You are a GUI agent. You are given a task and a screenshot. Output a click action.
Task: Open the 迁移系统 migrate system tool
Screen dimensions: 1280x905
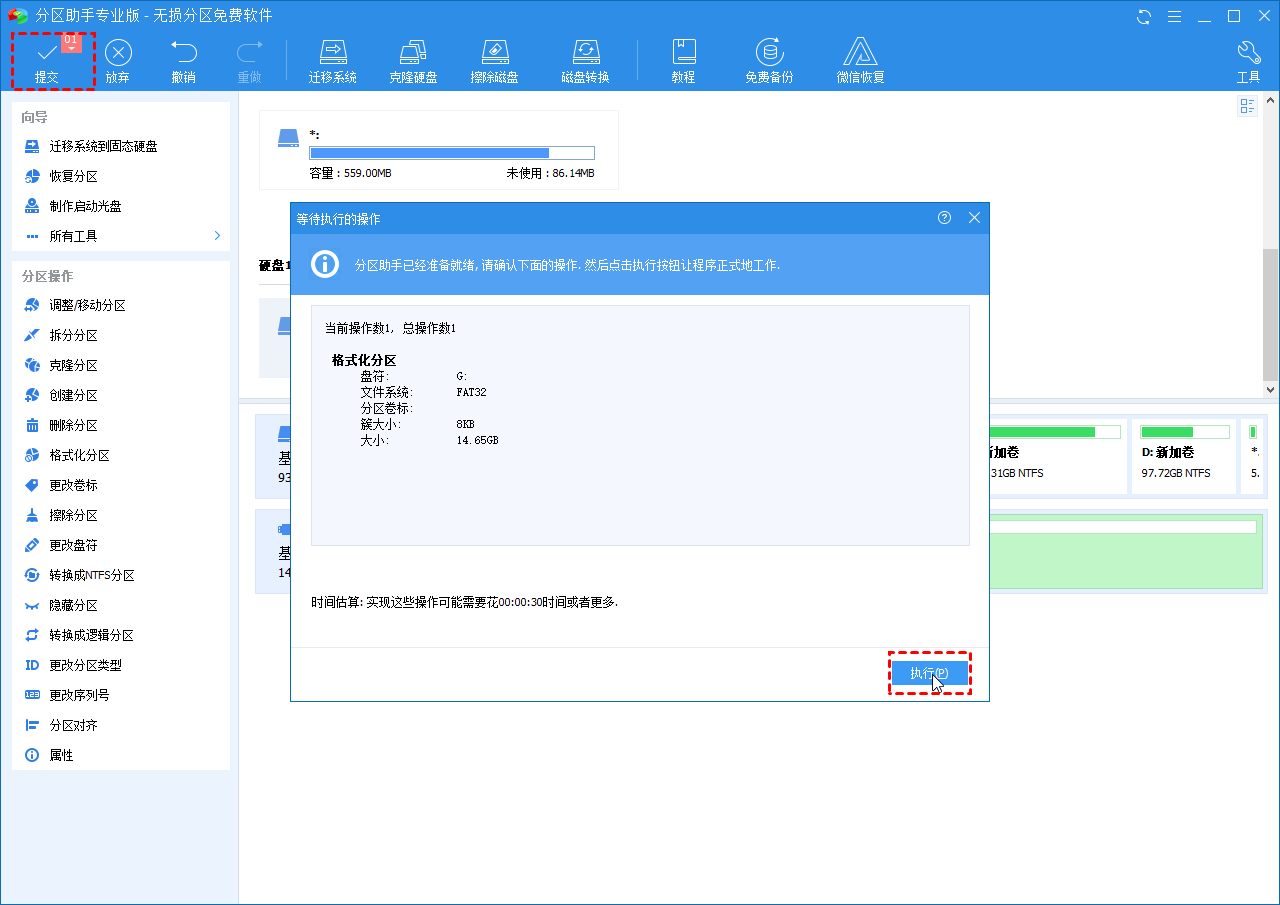pyautogui.click(x=333, y=58)
